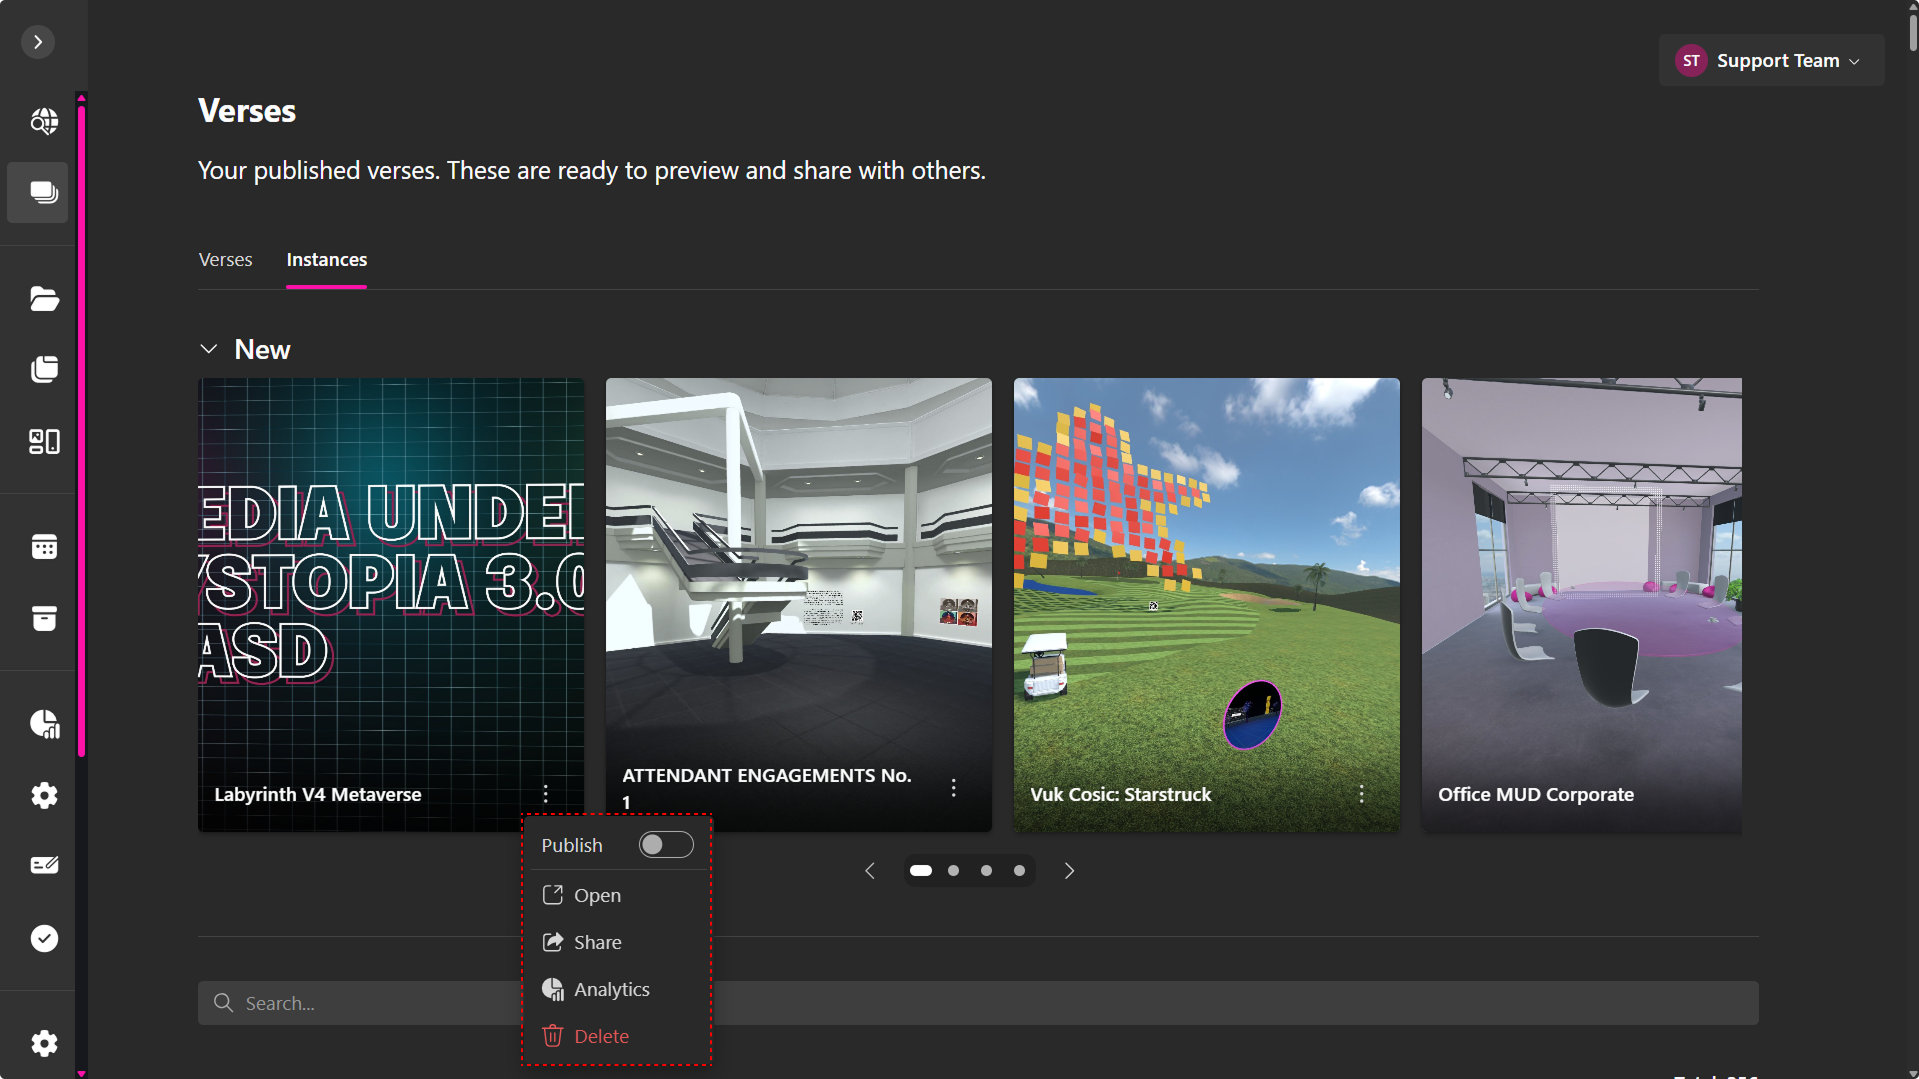Enable the Publish toggle
The height and width of the screenshot is (1079, 1919).
pos(664,844)
